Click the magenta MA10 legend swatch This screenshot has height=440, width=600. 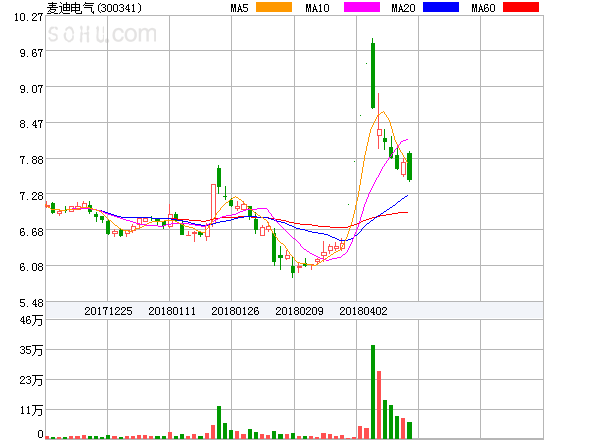point(362,7)
